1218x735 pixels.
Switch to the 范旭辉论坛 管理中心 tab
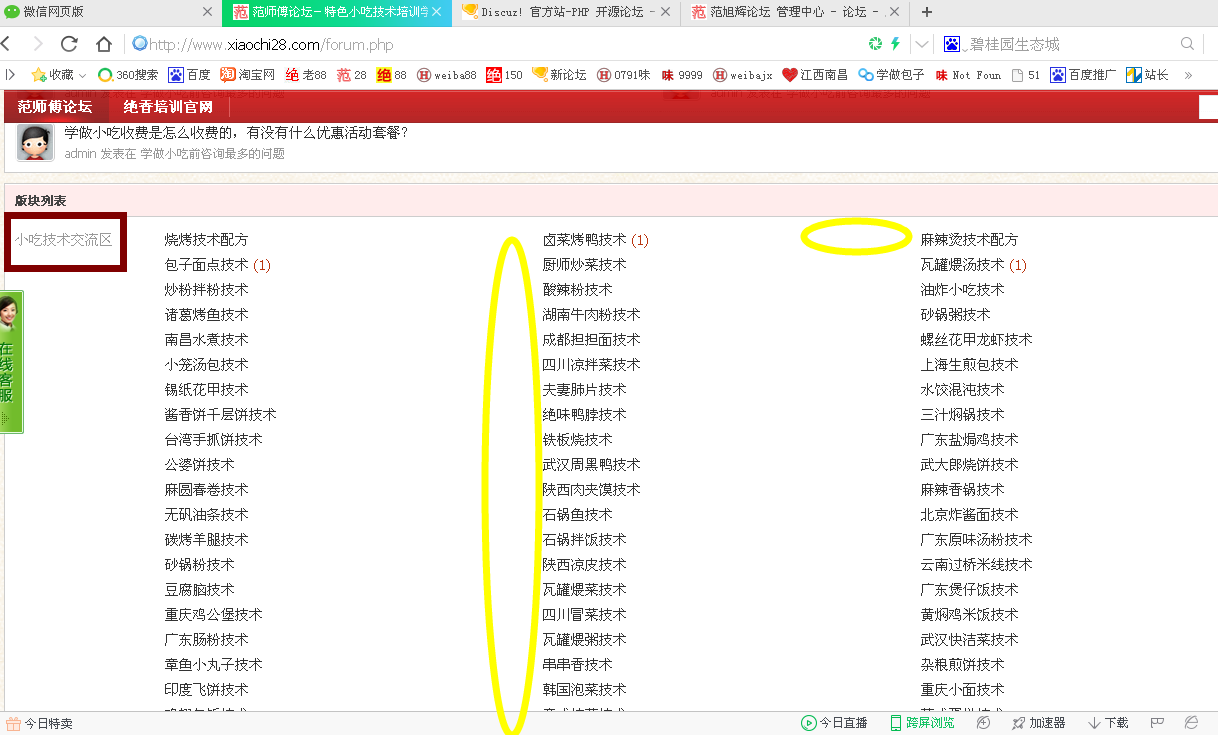(795, 12)
